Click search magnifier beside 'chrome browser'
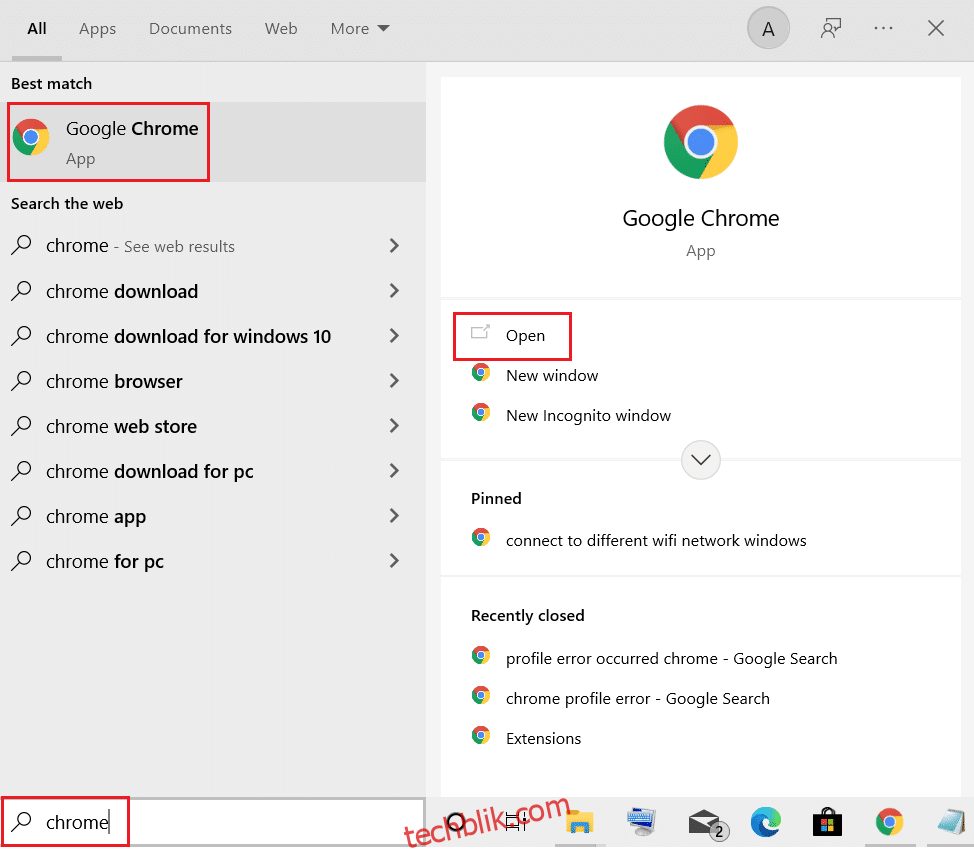 [21, 380]
